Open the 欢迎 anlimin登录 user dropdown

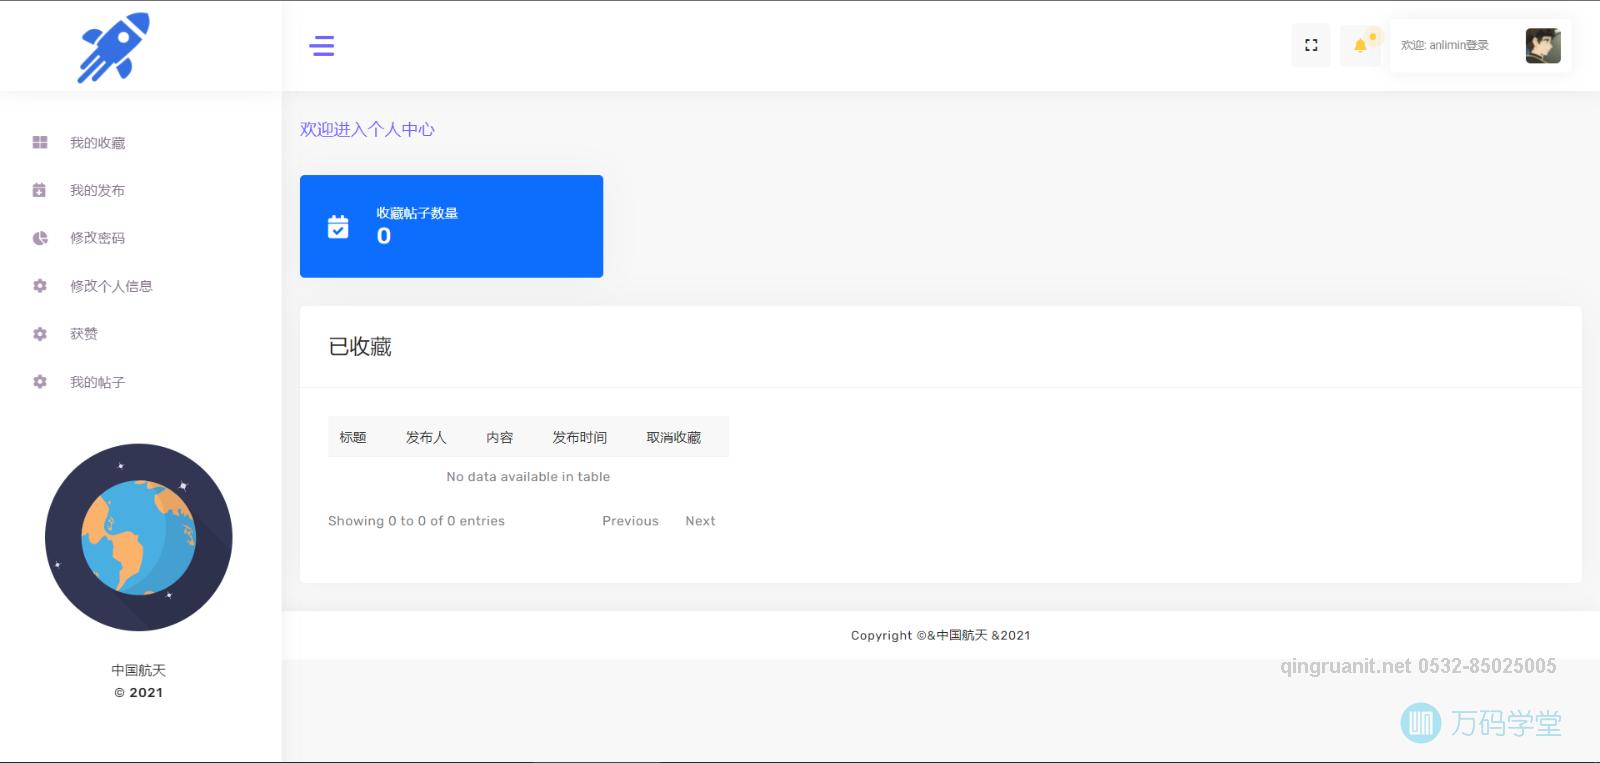[1444, 45]
